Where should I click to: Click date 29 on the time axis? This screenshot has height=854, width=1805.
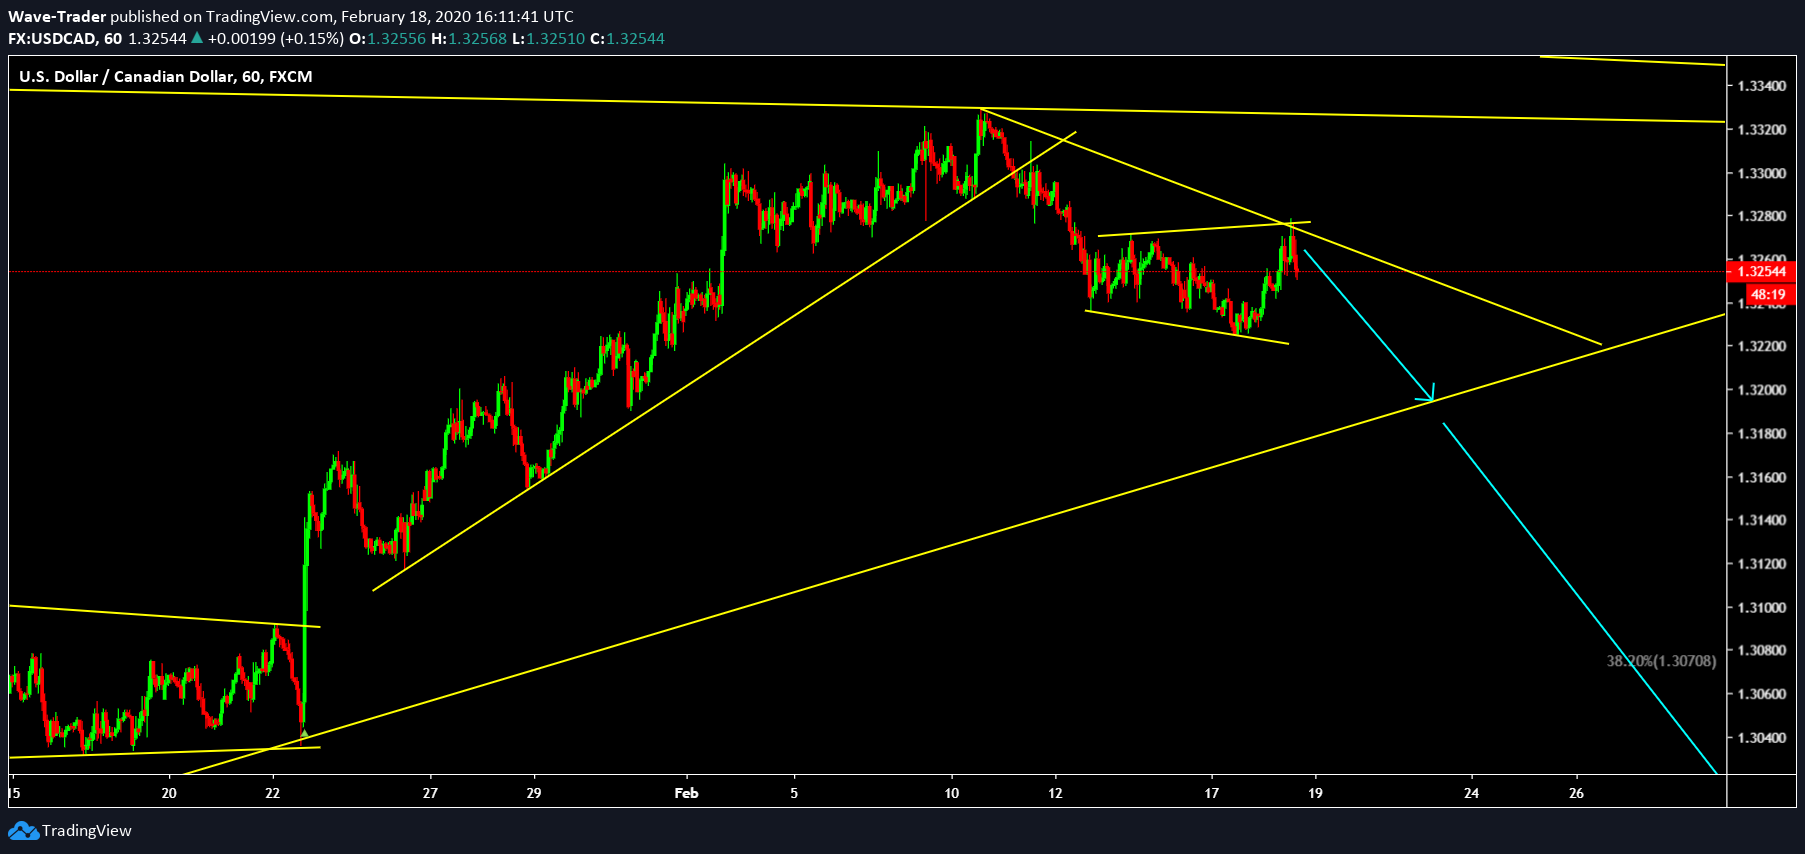coord(534,793)
